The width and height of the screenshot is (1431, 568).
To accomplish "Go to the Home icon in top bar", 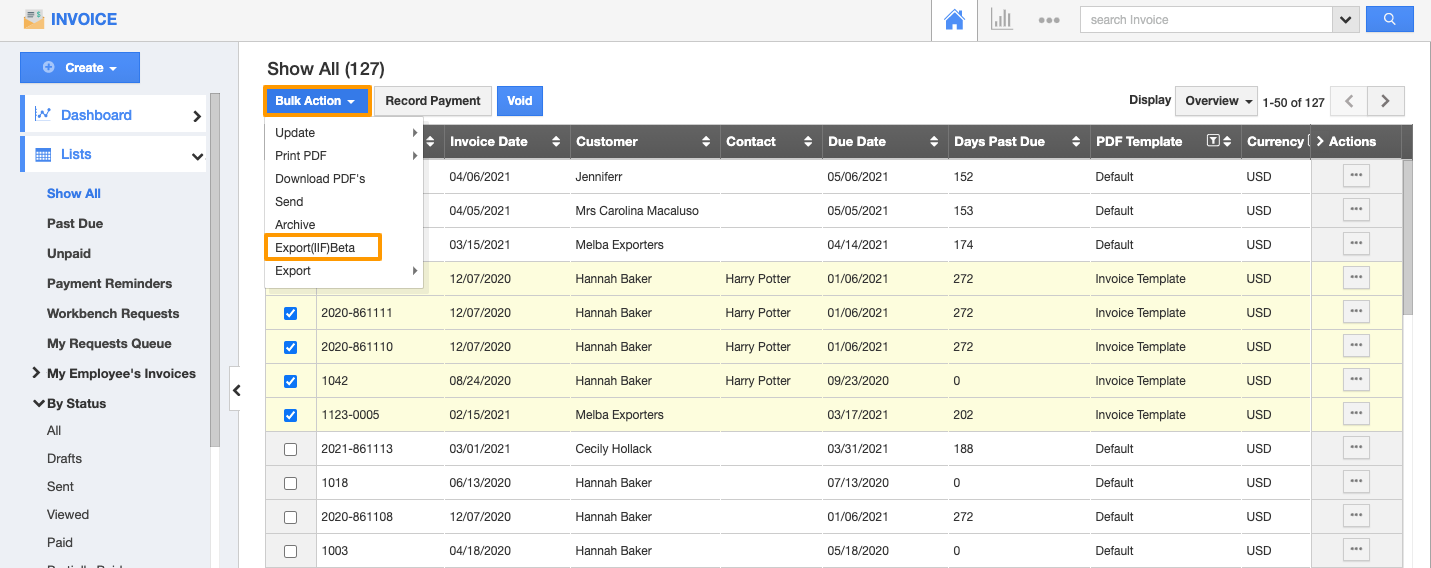I will tap(954, 20).
